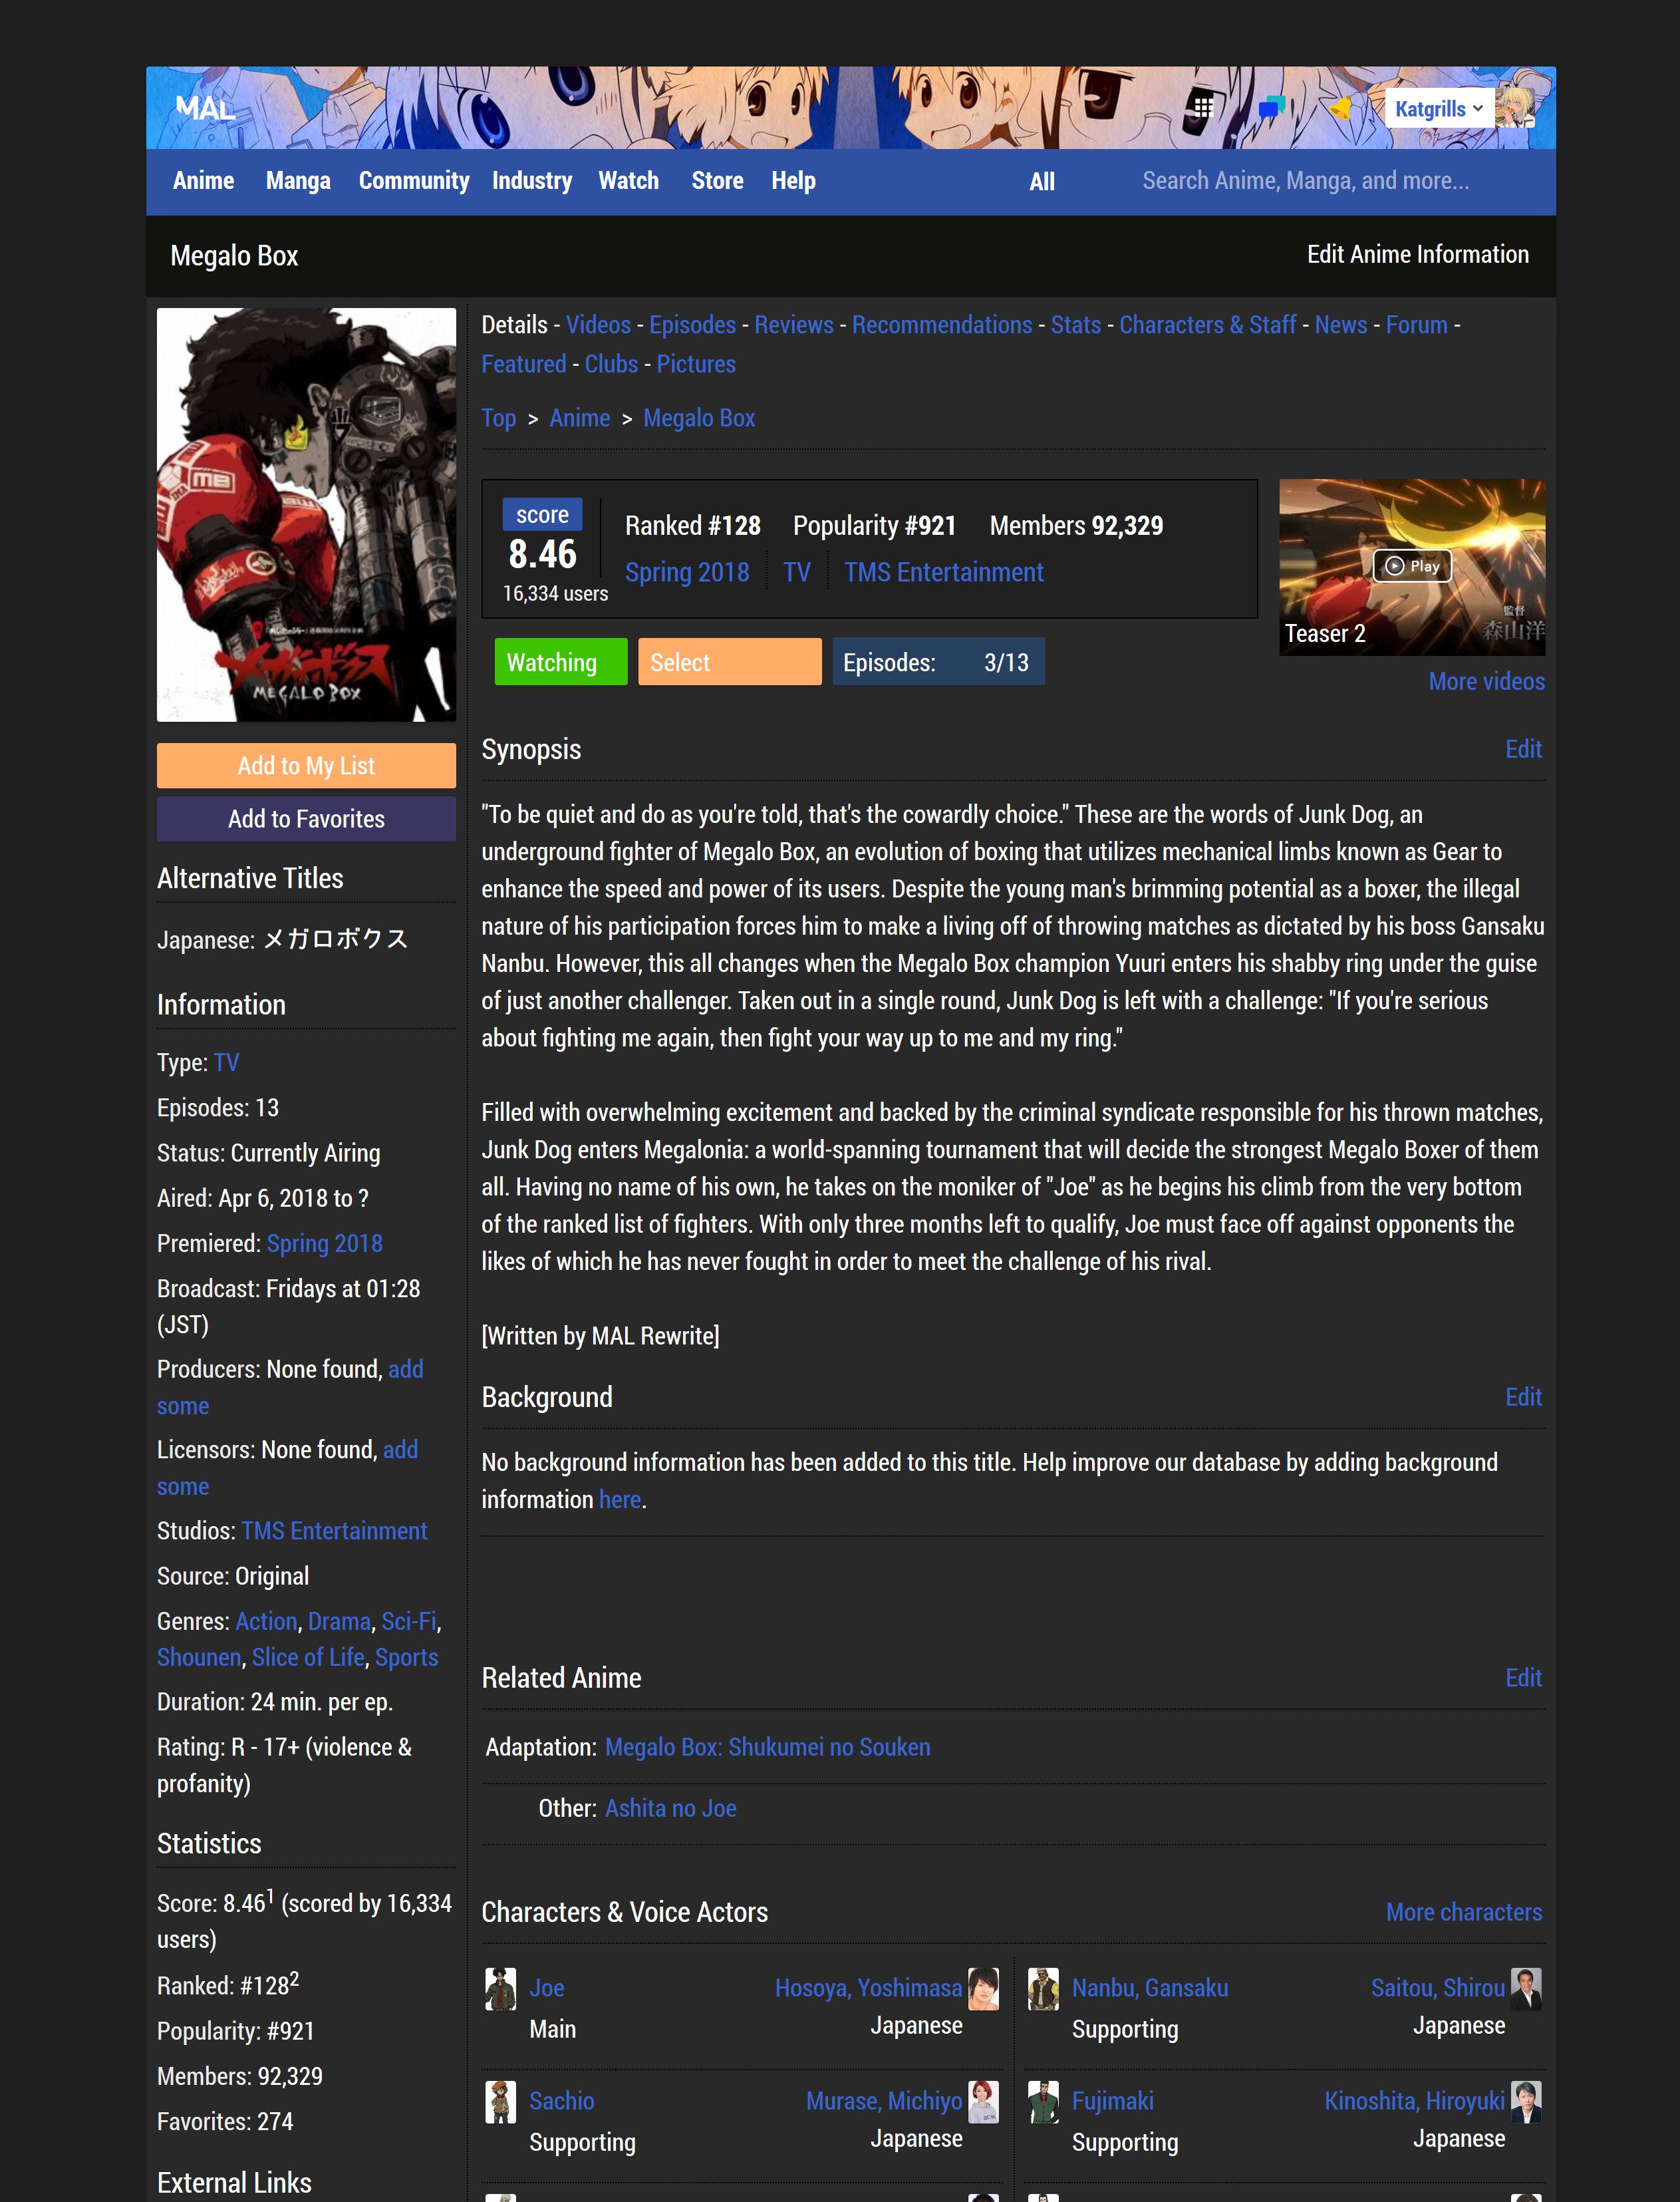Image resolution: width=1680 pixels, height=2202 pixels.
Task: Open the Select score dropdown
Action: click(729, 662)
